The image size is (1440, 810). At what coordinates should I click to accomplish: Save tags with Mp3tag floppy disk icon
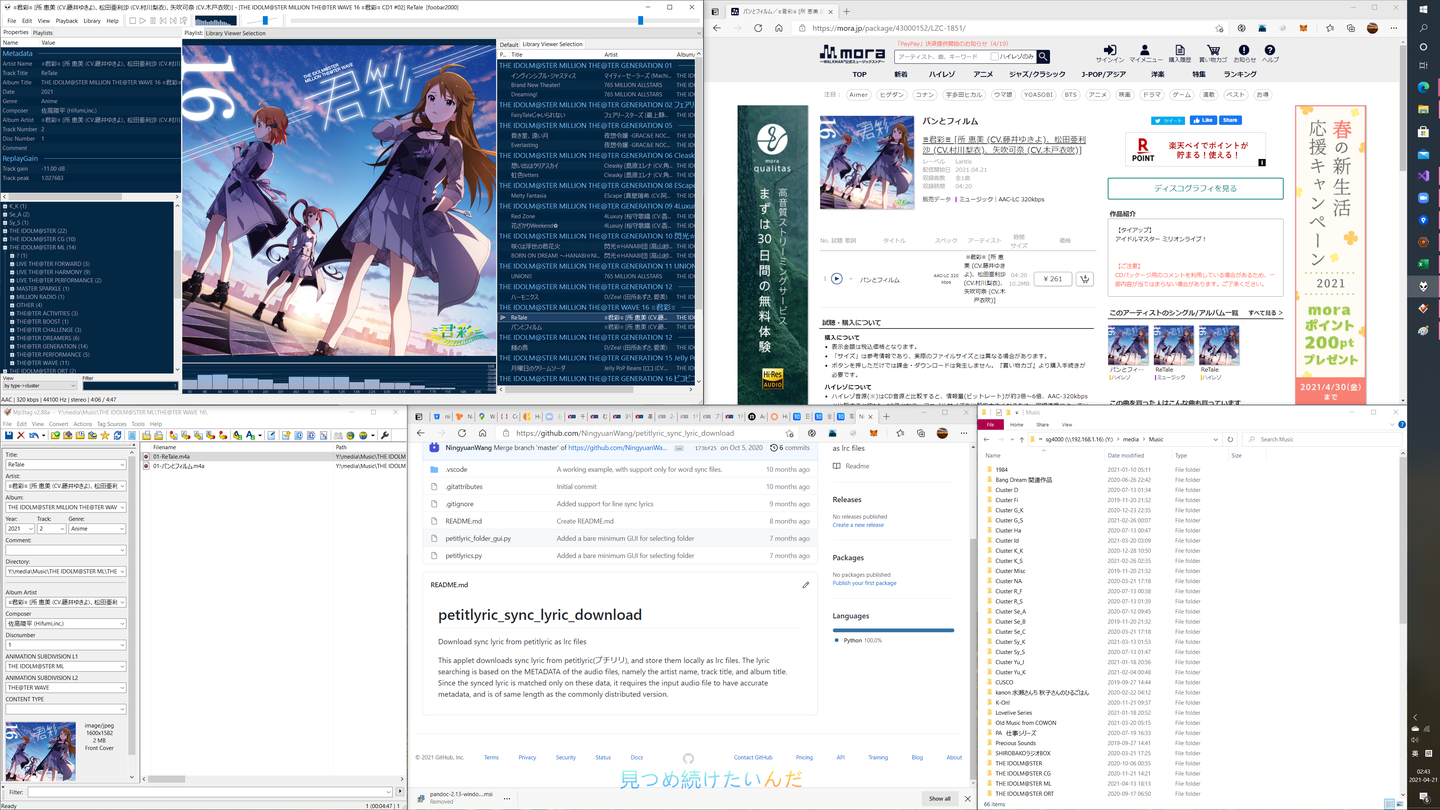click(9, 435)
